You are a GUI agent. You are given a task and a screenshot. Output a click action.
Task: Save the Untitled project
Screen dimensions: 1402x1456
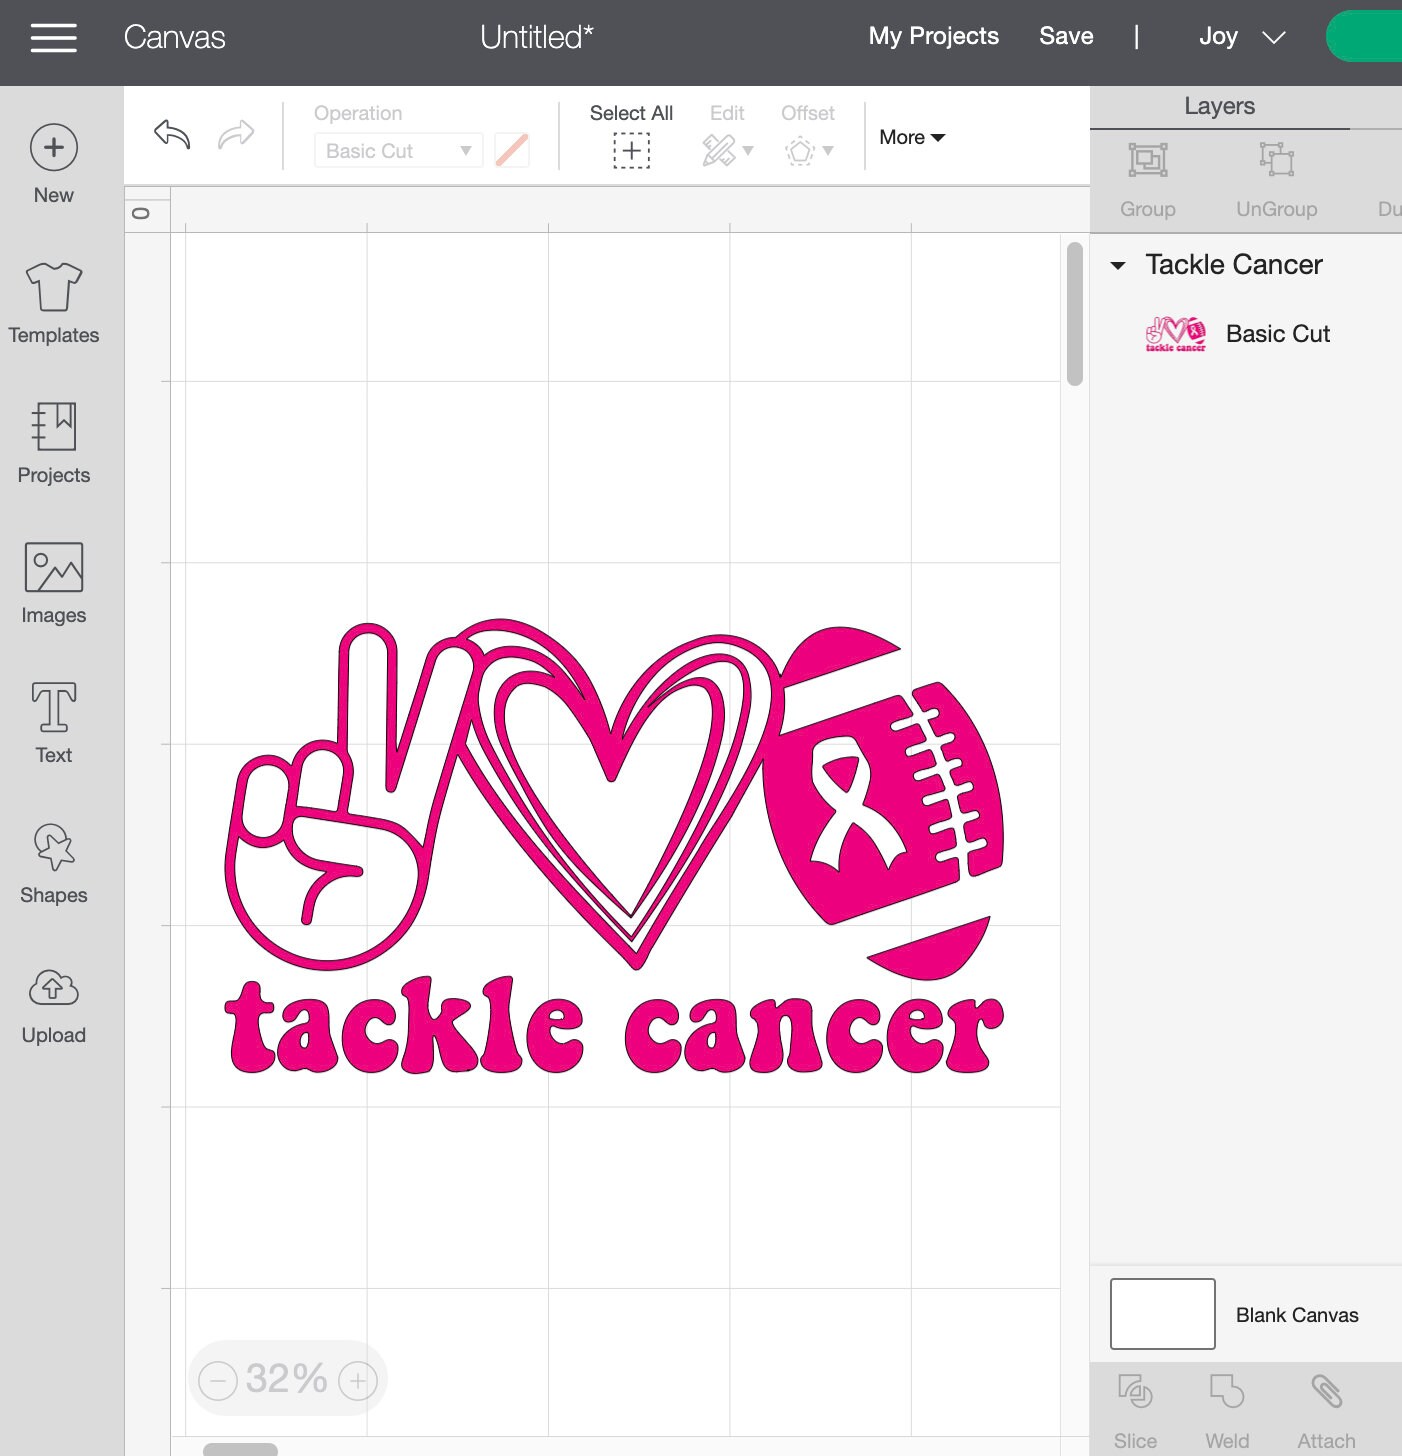(x=1065, y=36)
